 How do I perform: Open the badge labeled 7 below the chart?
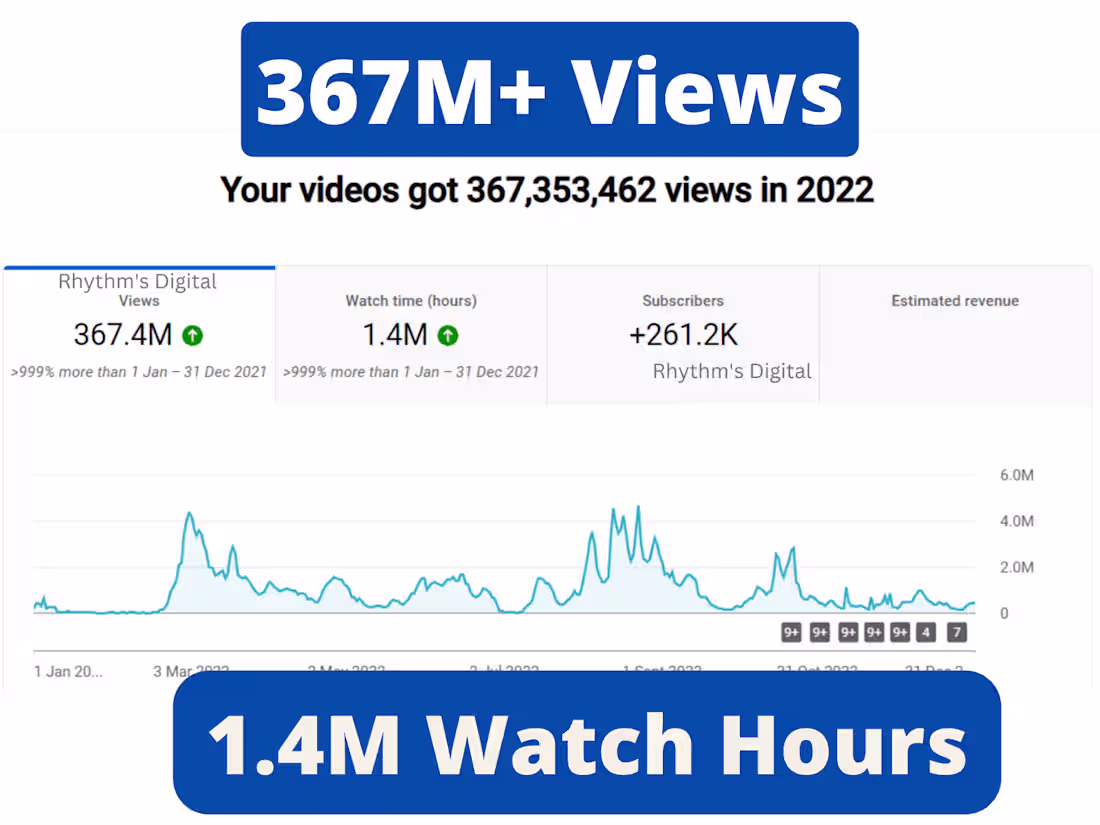click(956, 632)
